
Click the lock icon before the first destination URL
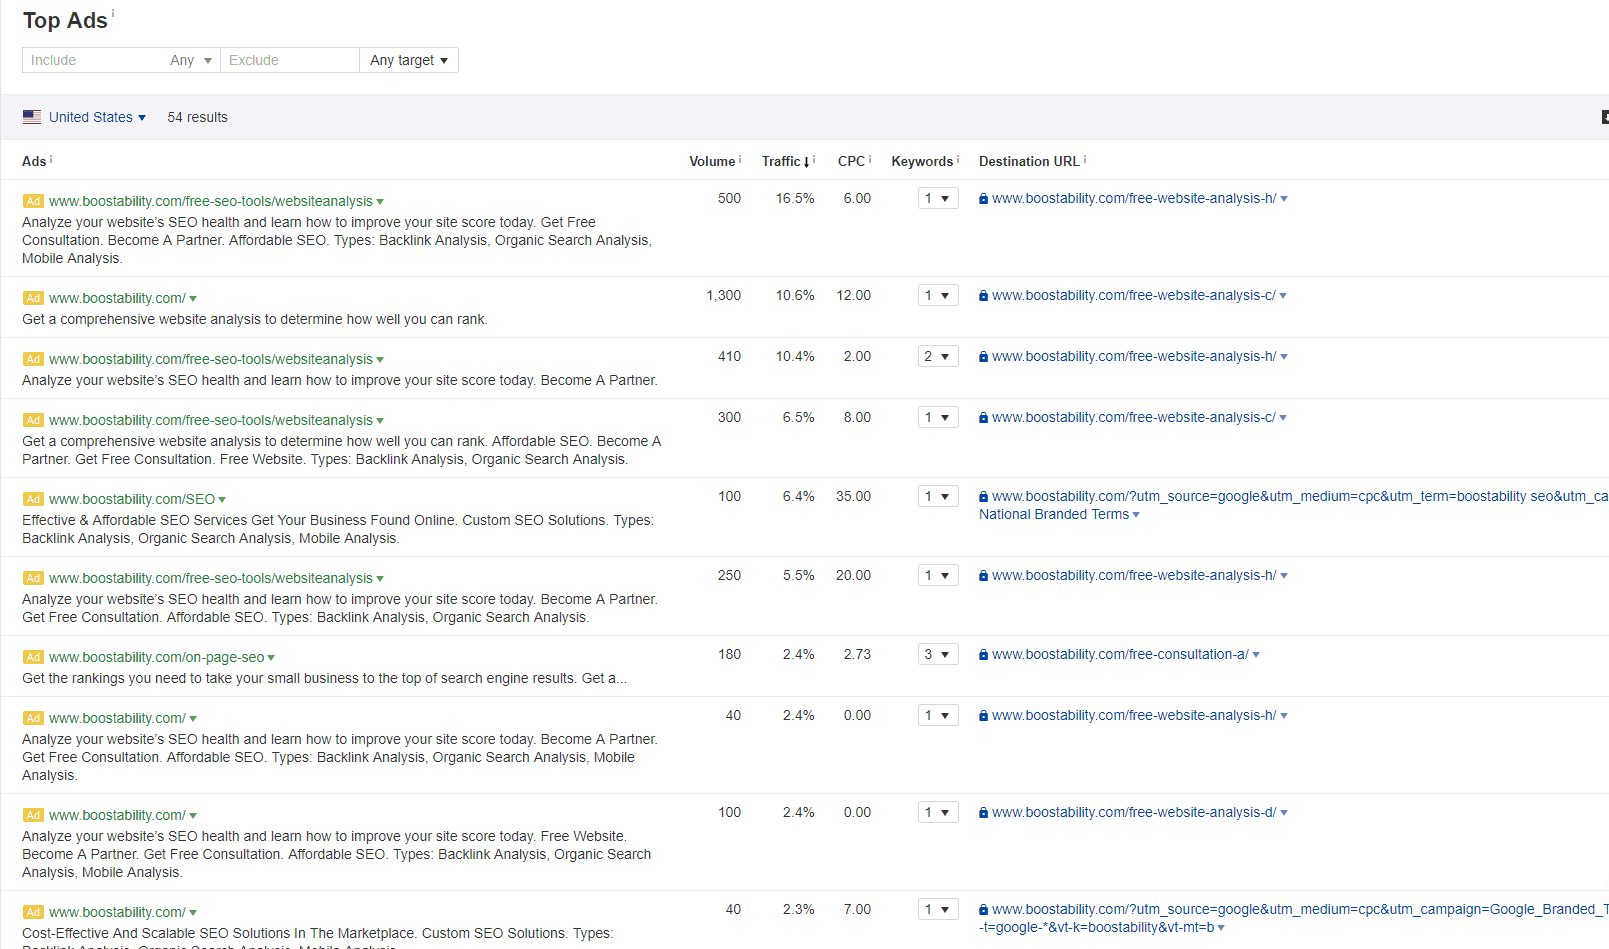tap(982, 198)
